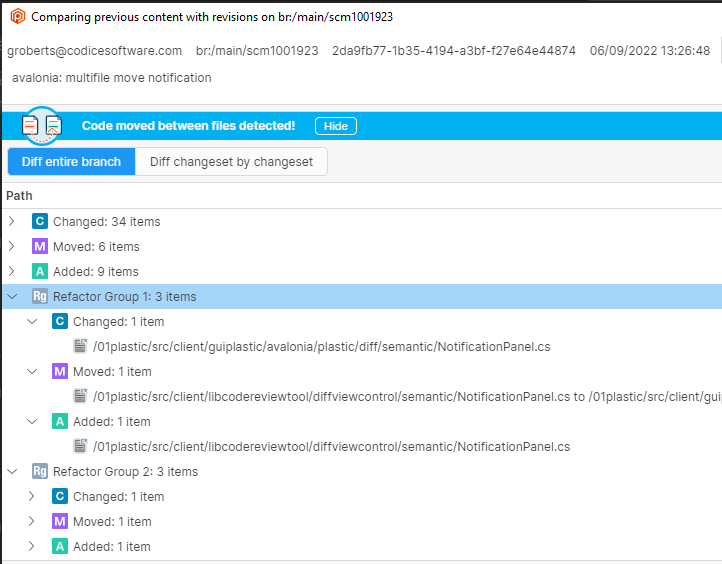Click the A icon next to Added: 9 items
The image size is (722, 564).
point(40,271)
